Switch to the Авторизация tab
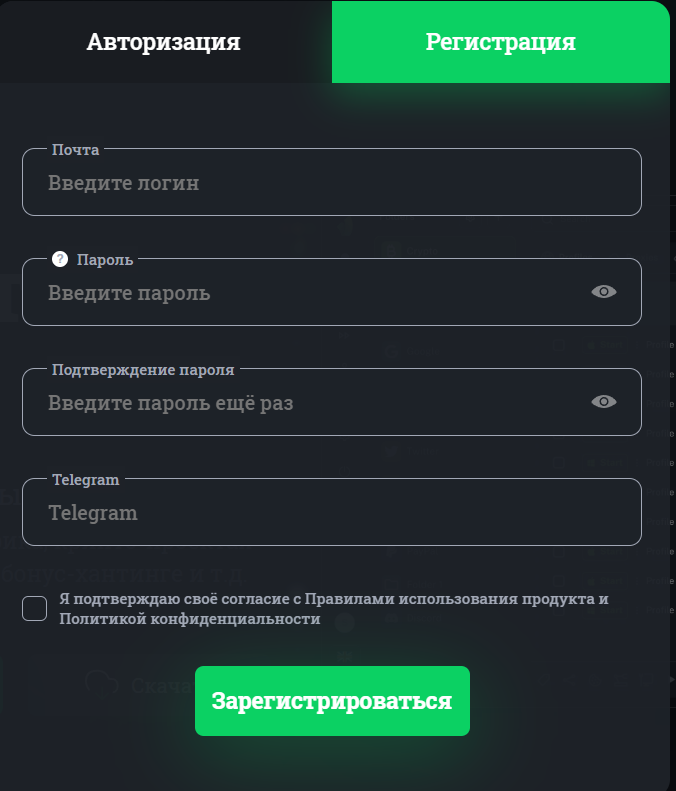Screen dimensions: 676x791 pyautogui.click(x=163, y=42)
